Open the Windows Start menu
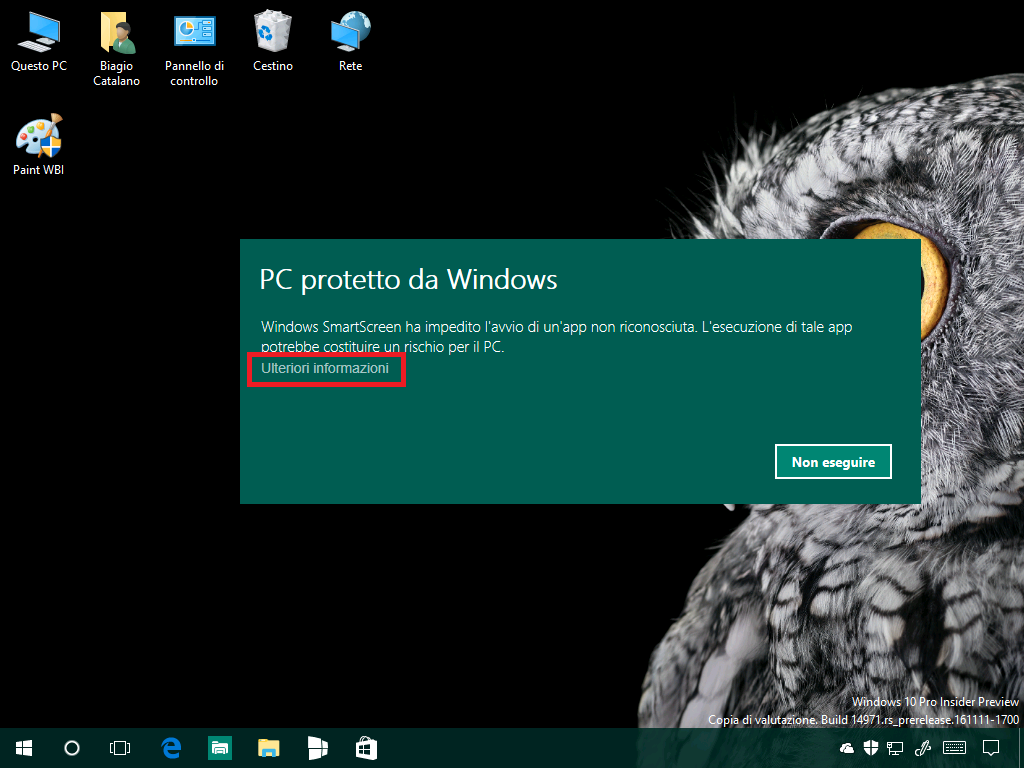 click(24, 748)
